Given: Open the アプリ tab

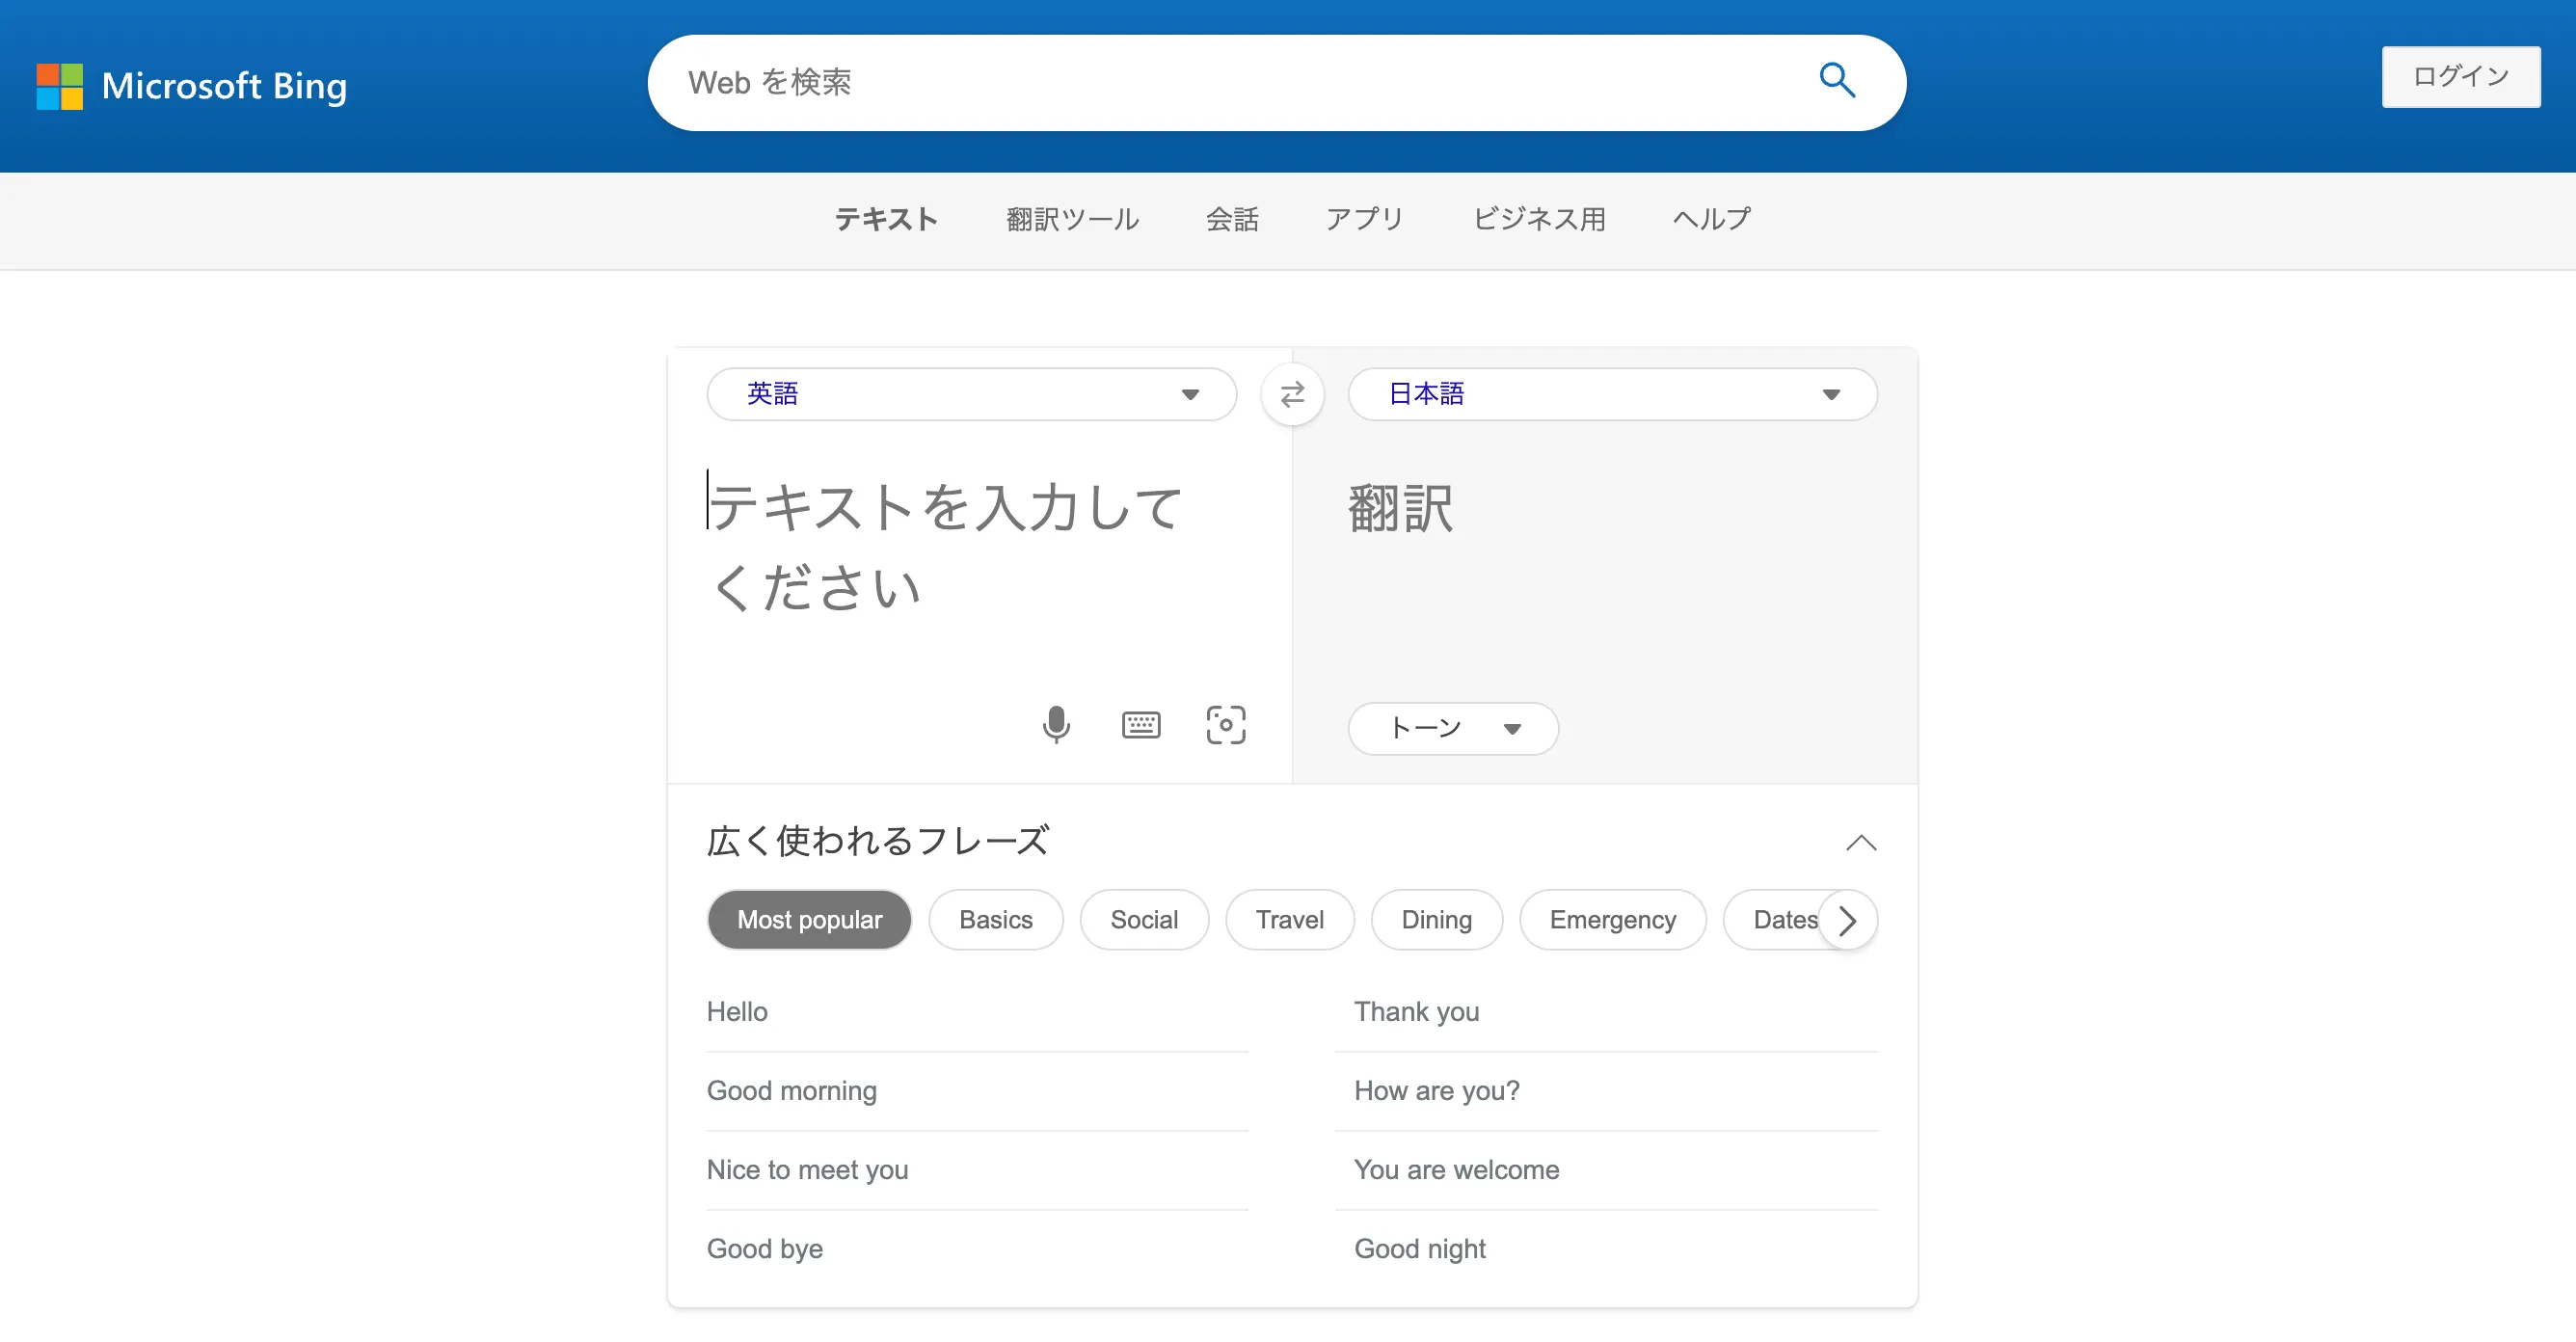Looking at the screenshot, I should (1365, 219).
